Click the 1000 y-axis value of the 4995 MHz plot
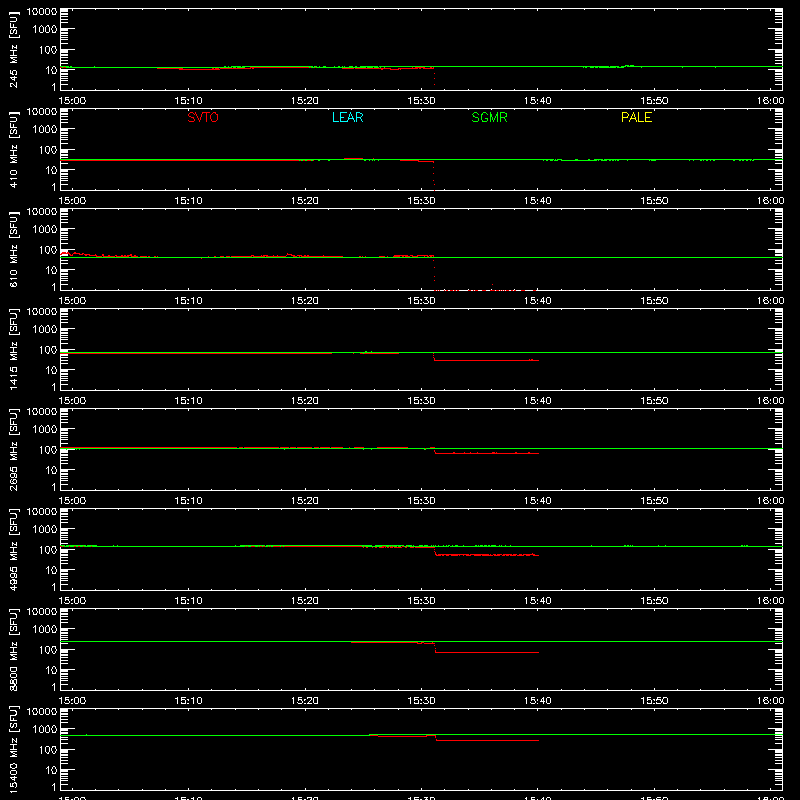Viewport: 800px width, 800px height. click(x=45, y=530)
